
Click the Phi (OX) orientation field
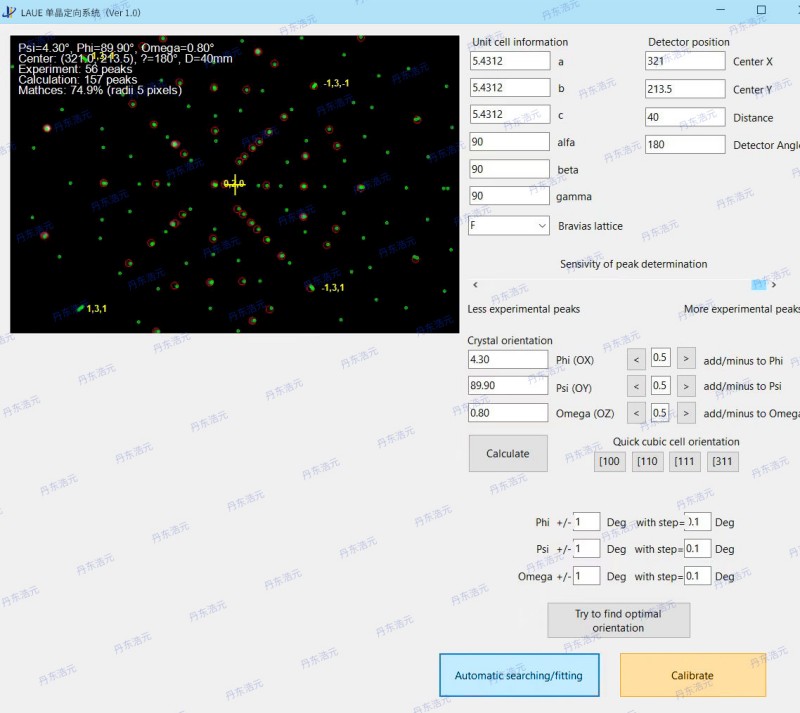[508, 359]
